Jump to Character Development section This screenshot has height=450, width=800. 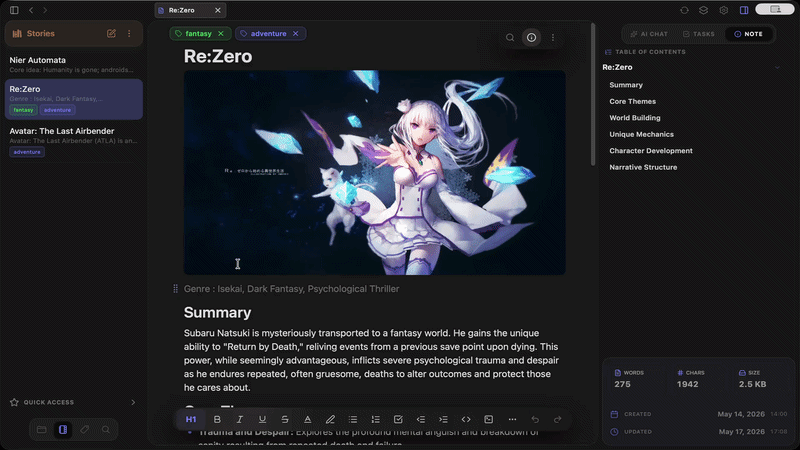(651, 151)
